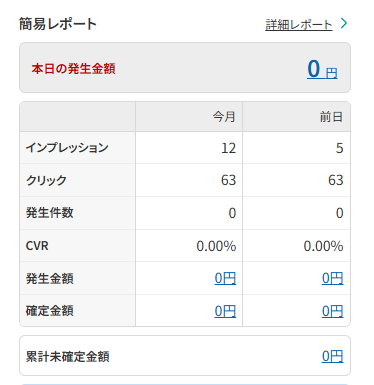Select 前日 impressions value 5
374x385 pixels.
[x=340, y=148]
